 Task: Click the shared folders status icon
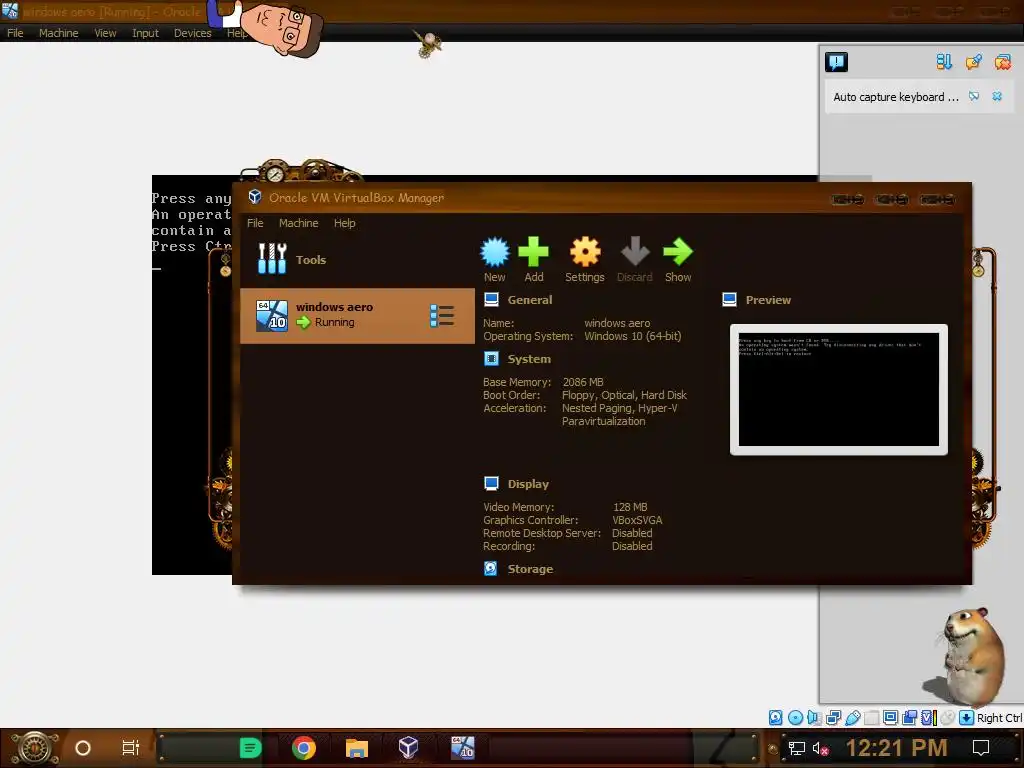871,718
